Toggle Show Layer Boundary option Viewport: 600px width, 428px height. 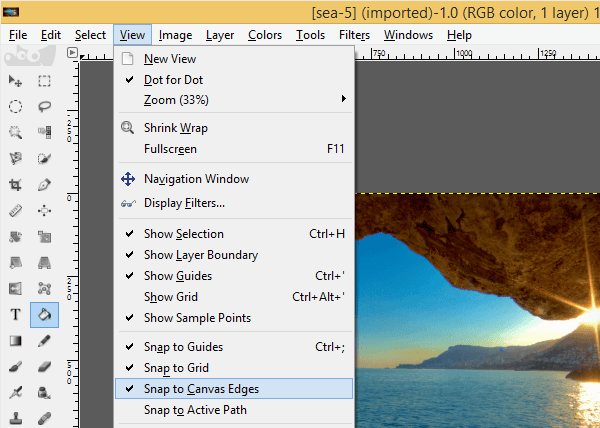pyautogui.click(x=234, y=255)
